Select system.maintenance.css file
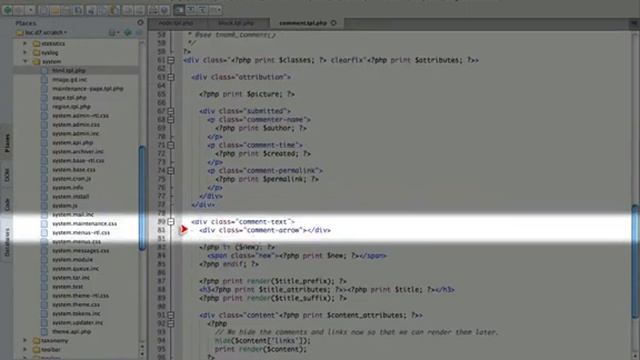Viewport: 640px width, 360px height. (x=84, y=224)
